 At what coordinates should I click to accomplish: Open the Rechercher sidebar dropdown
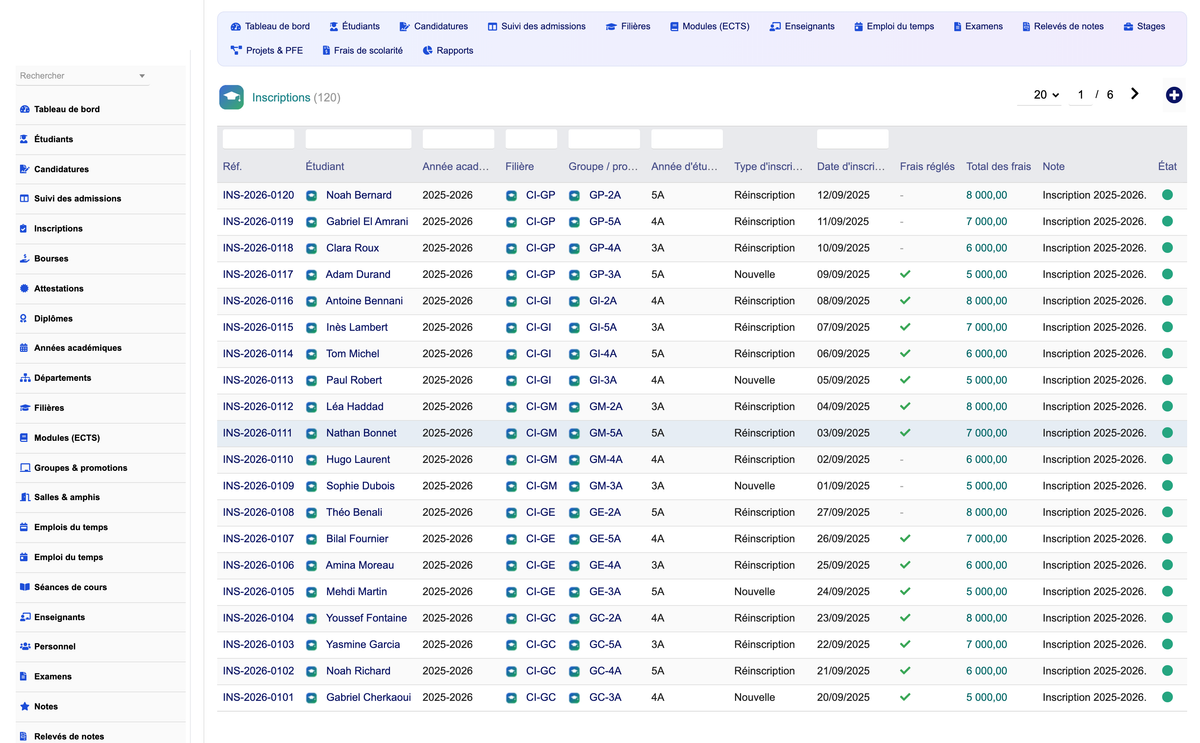coord(82,76)
